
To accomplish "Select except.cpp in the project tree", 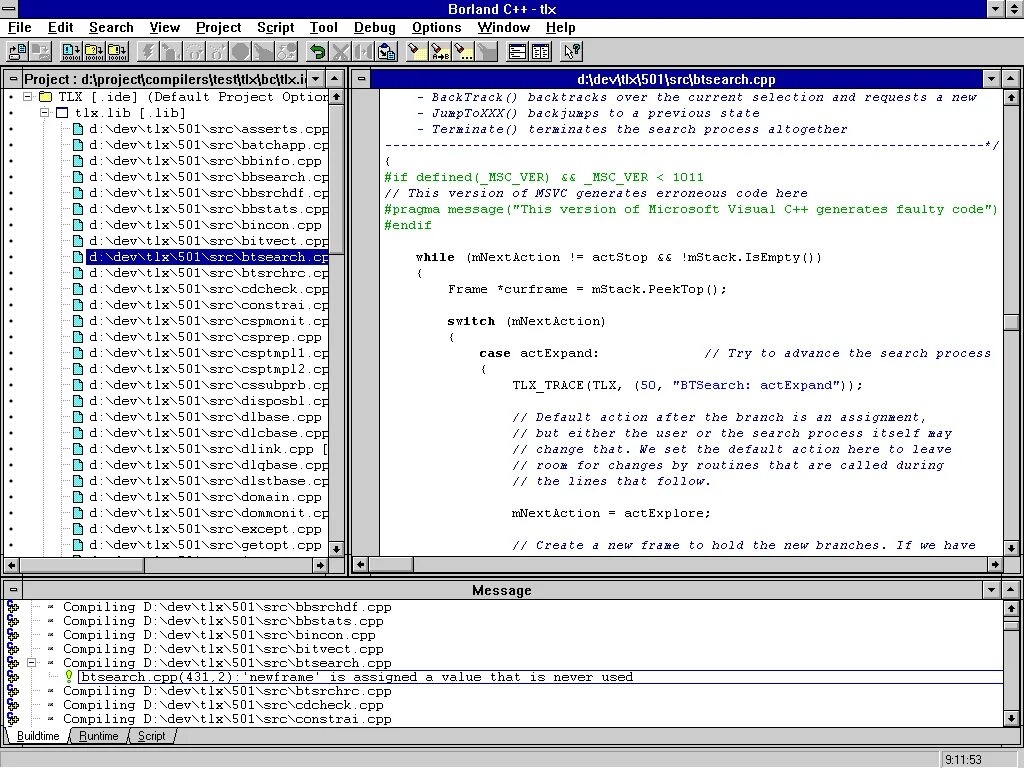I will (205, 530).
